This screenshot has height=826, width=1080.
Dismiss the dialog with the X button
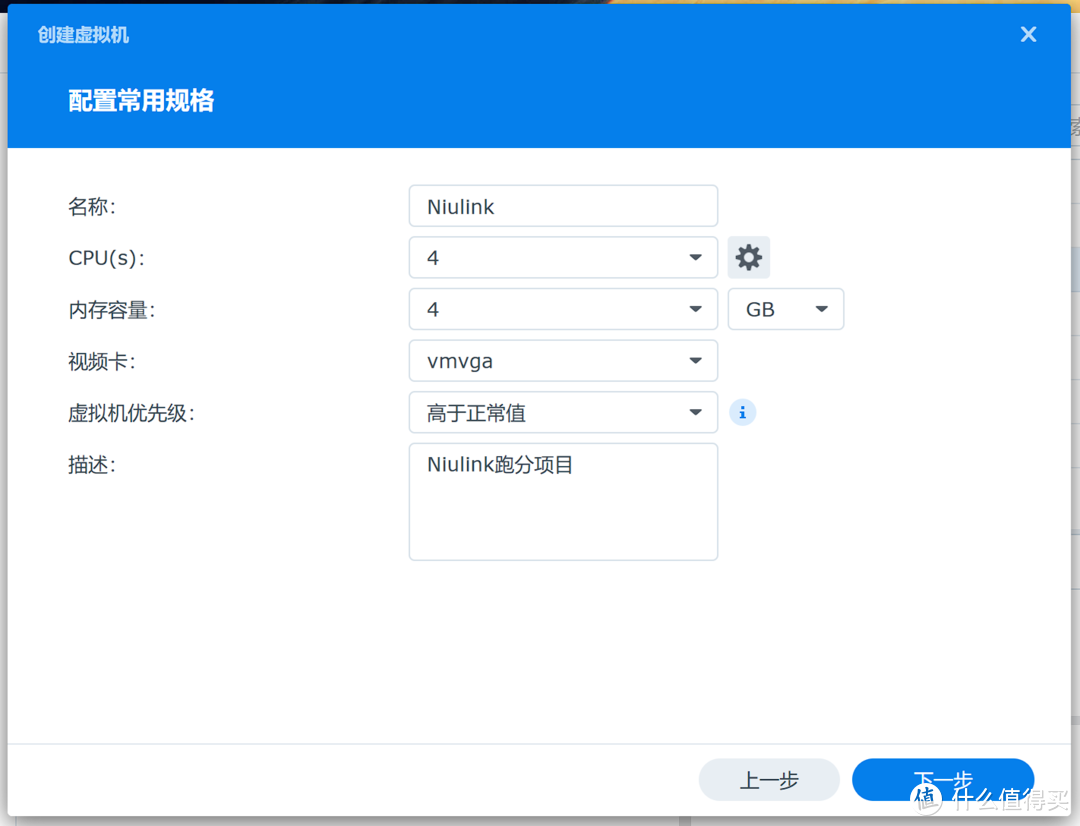1028,34
